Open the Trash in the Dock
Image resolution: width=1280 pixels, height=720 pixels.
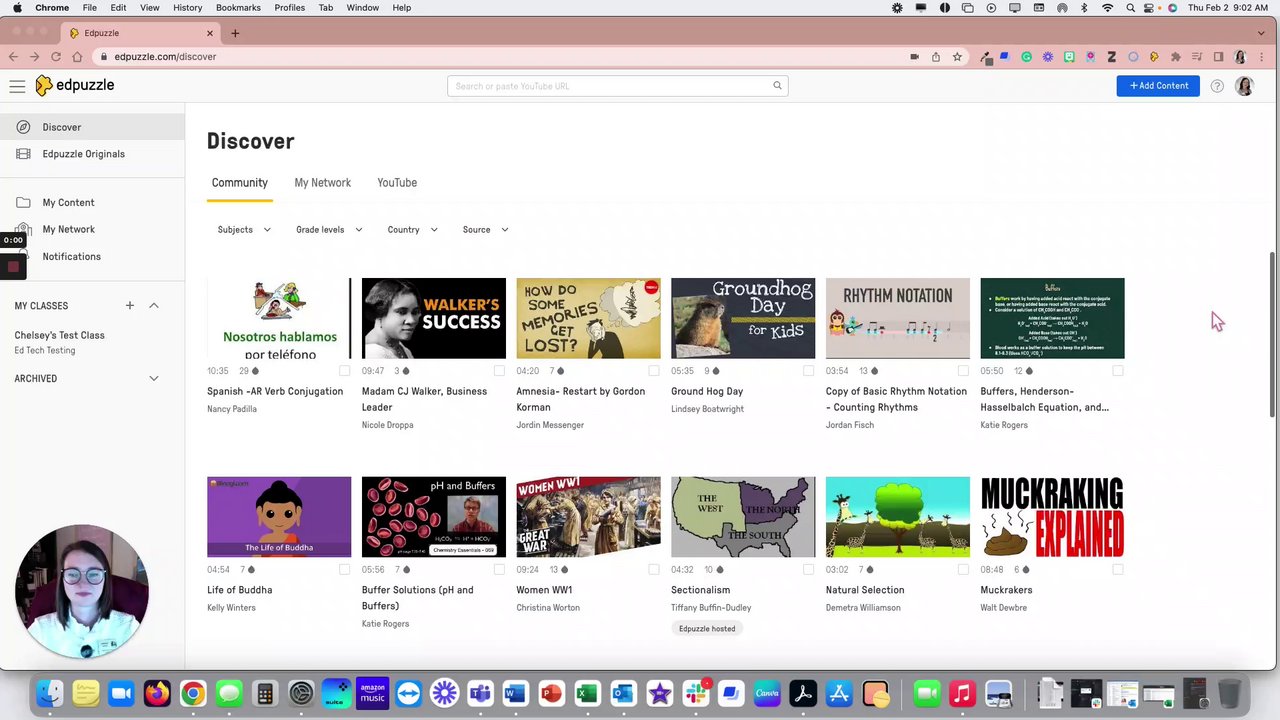coord(1230,693)
